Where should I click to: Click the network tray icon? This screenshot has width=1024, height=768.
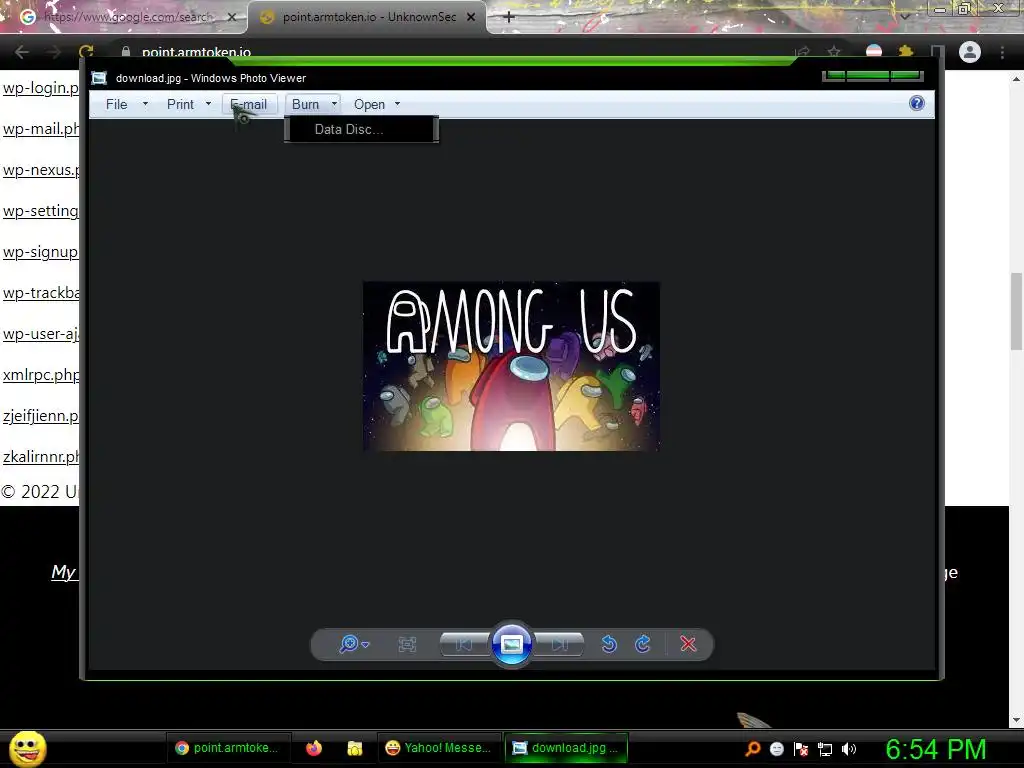[x=825, y=749]
